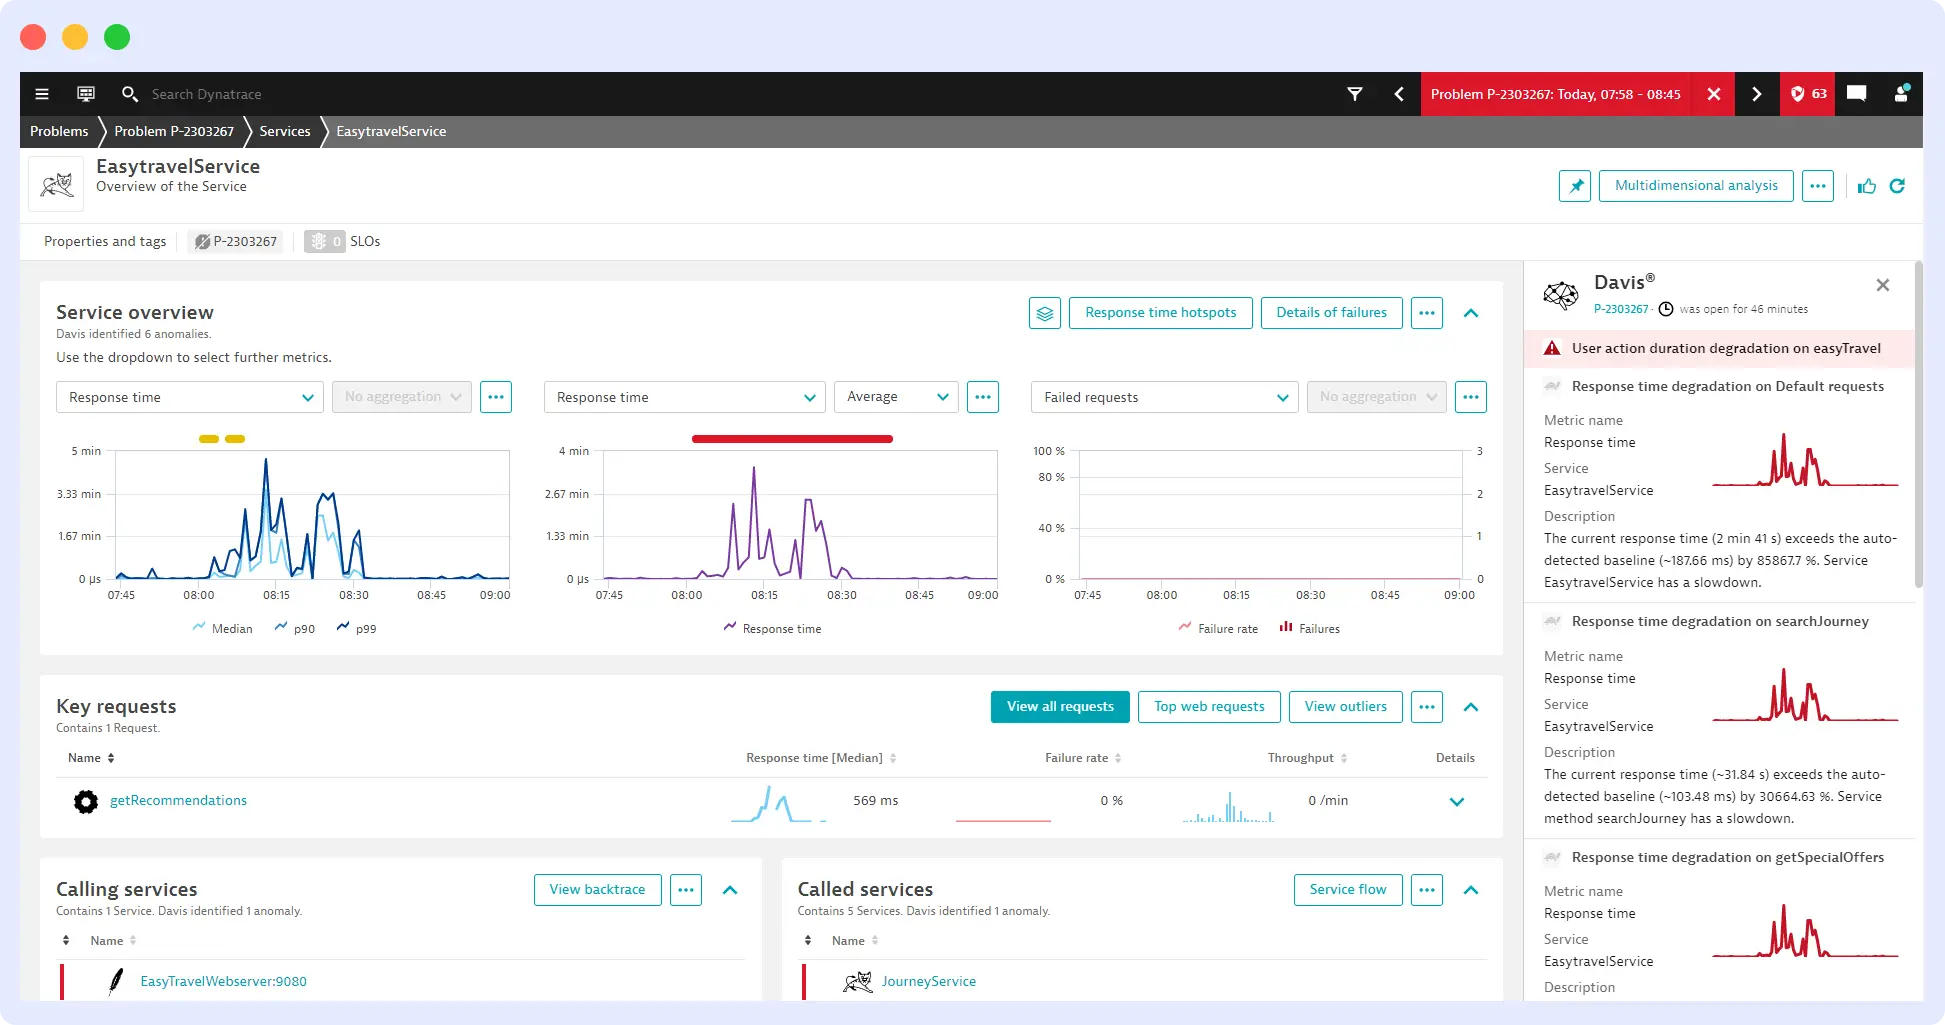Open the first Response time metric dropdown
This screenshot has height=1025, width=1945.
190,397
